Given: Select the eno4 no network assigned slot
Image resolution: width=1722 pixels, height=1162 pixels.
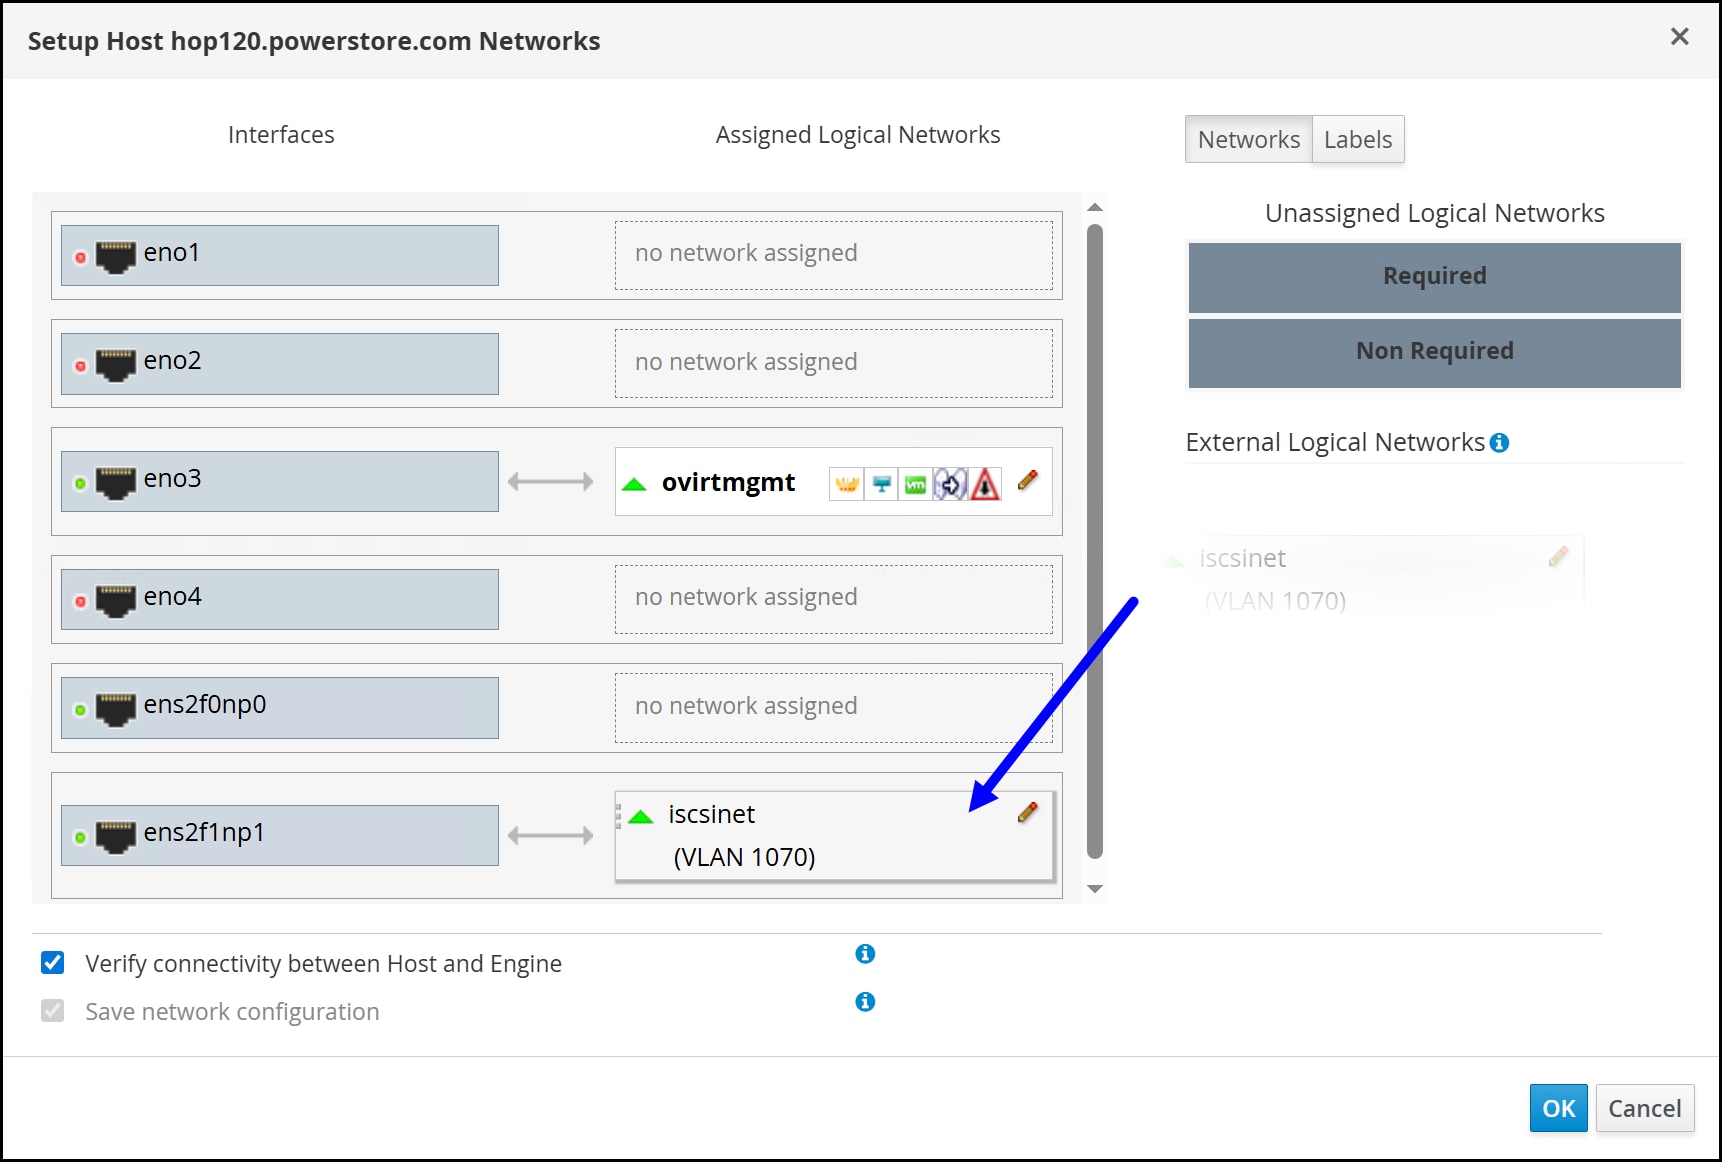Looking at the screenshot, I should coord(834,599).
